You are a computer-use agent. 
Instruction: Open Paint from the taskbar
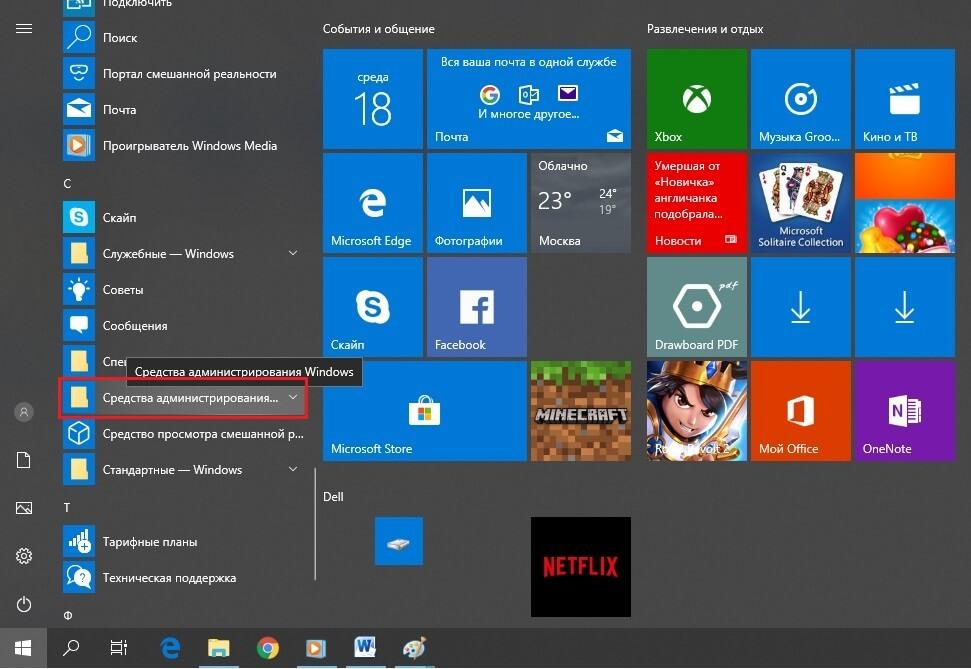414,648
